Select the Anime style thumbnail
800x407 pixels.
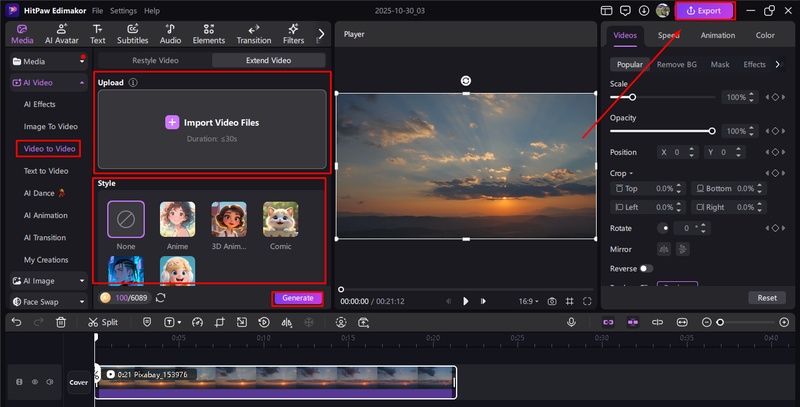tap(177, 219)
